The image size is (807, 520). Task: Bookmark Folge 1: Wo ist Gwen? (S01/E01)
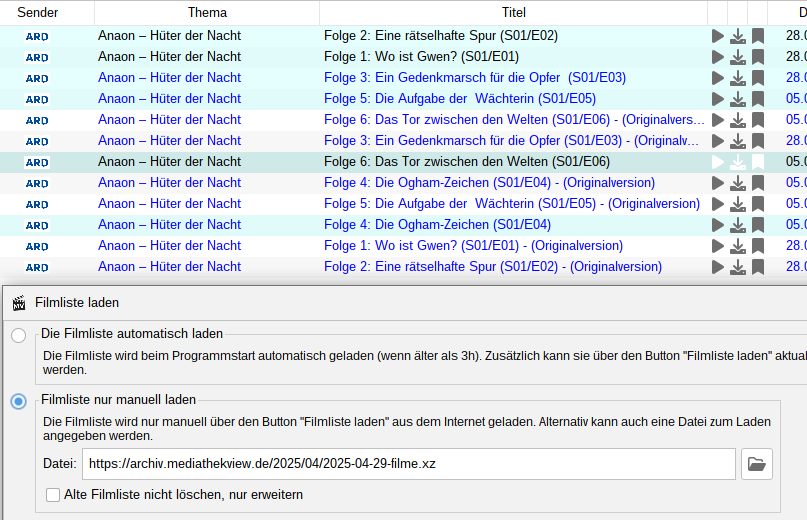tap(758, 57)
